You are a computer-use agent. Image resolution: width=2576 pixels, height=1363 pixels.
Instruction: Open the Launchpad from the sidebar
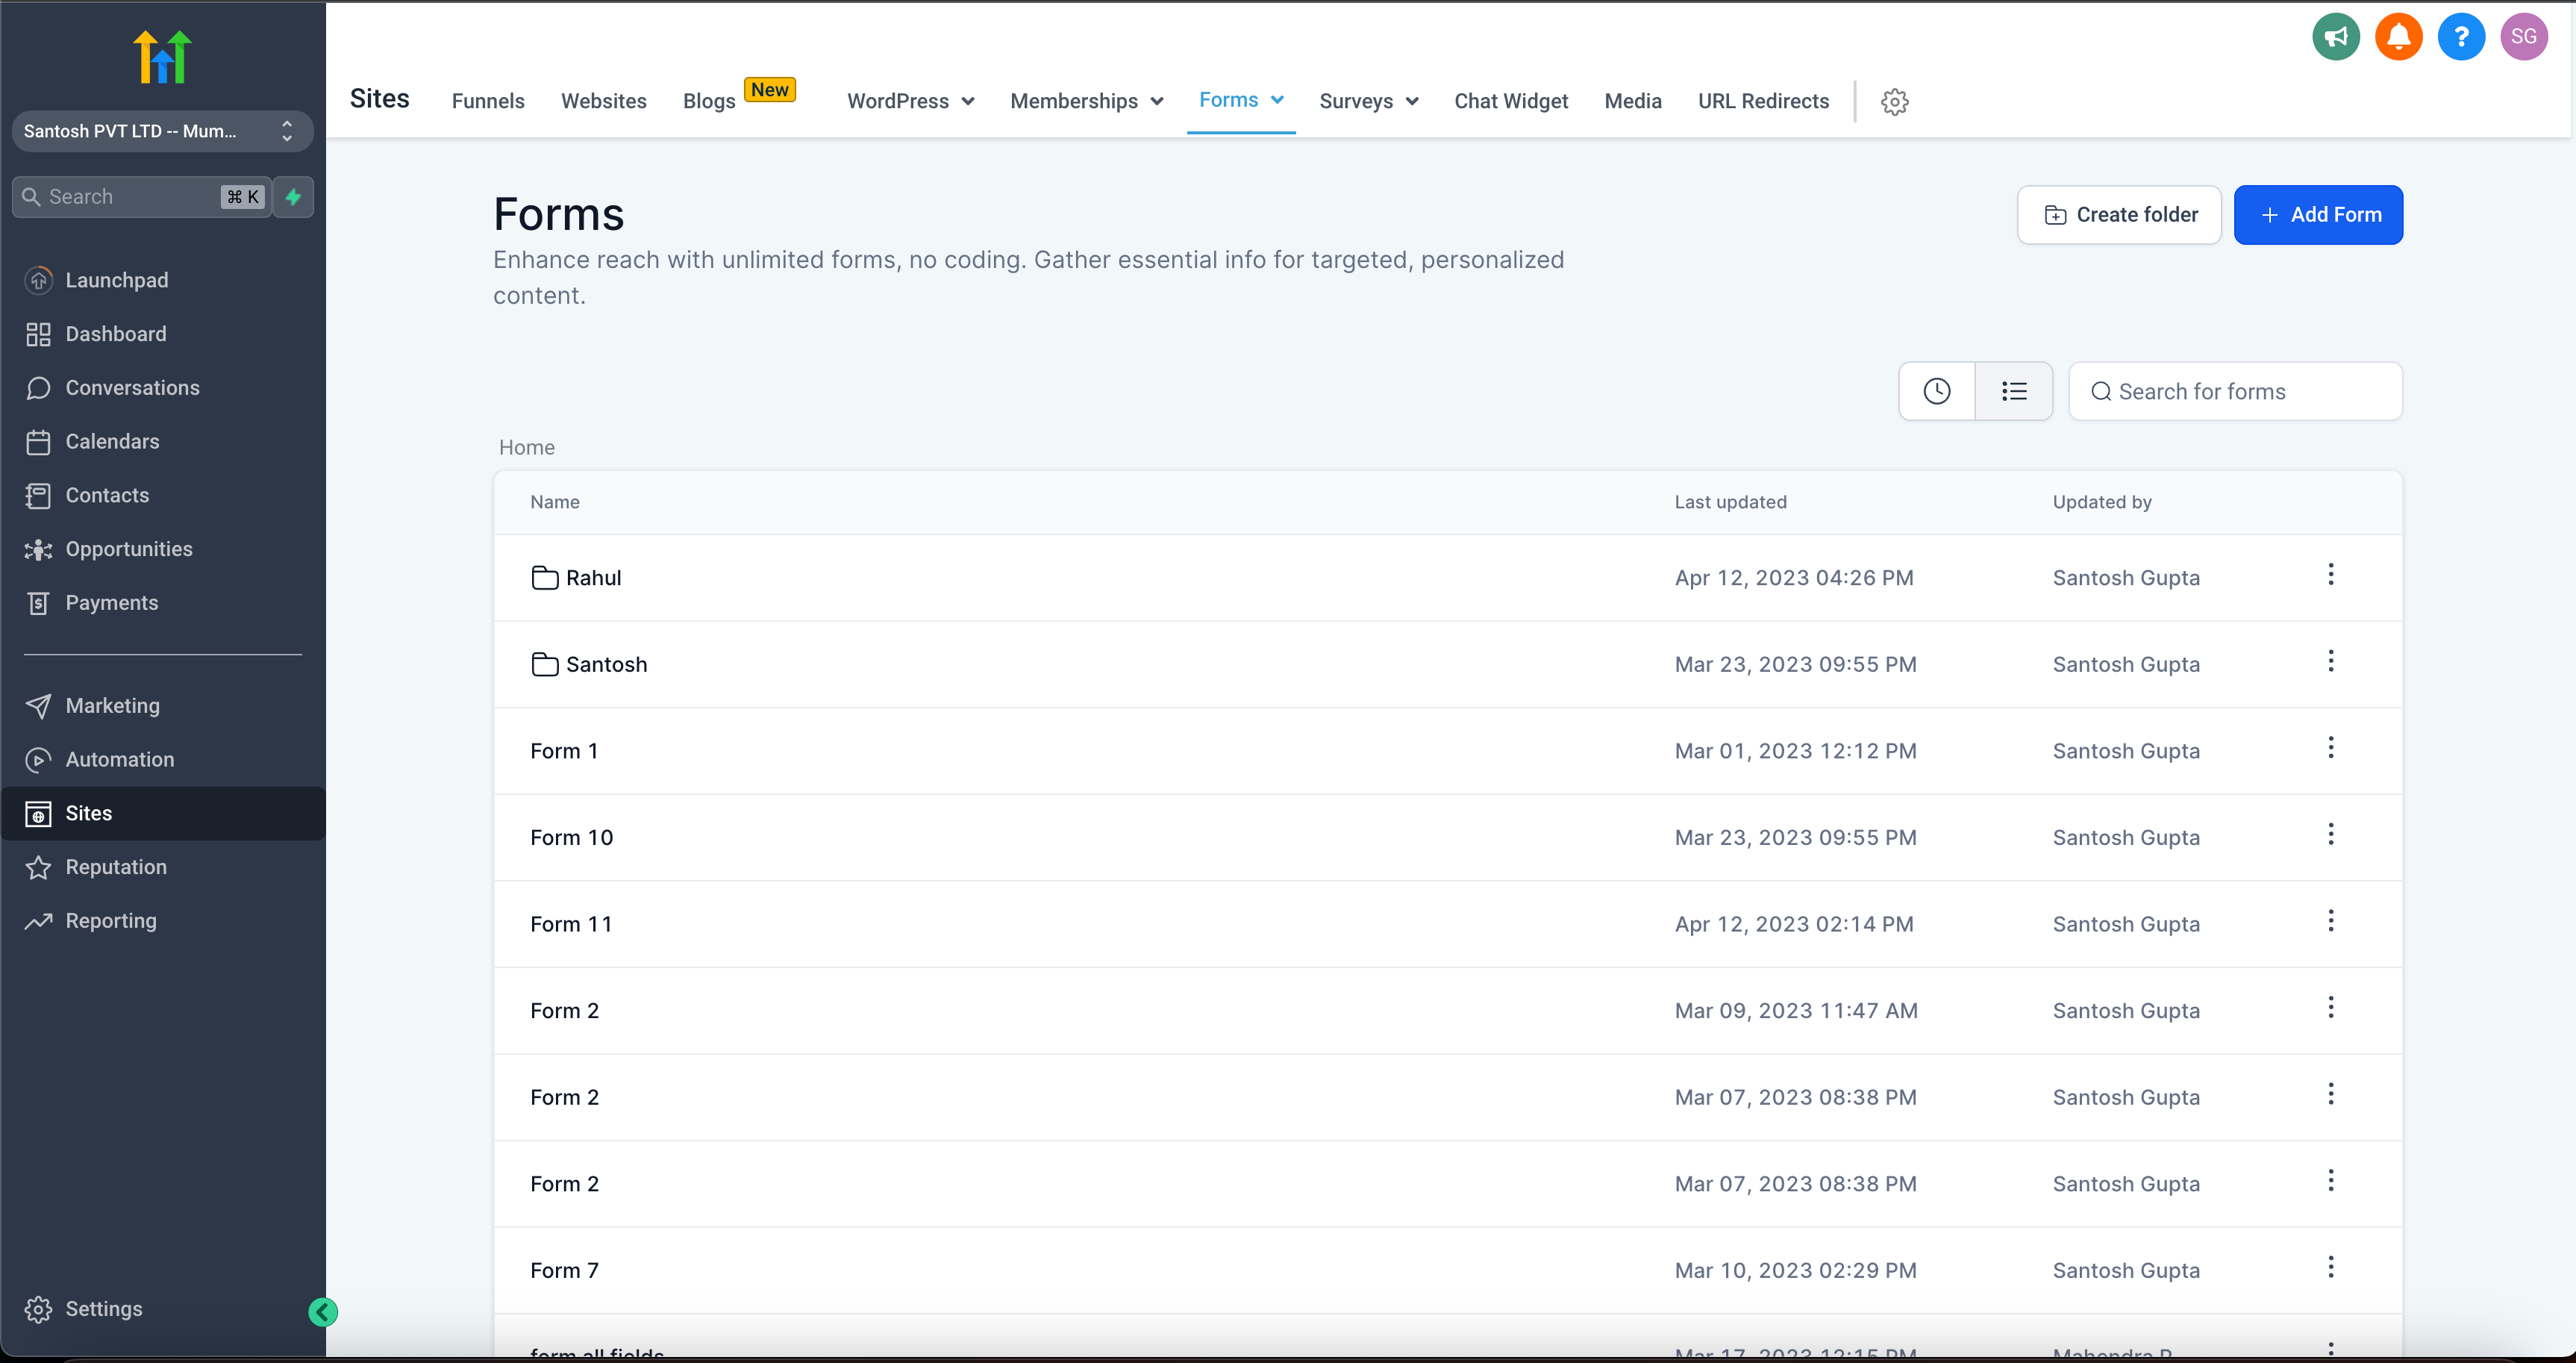tap(116, 280)
